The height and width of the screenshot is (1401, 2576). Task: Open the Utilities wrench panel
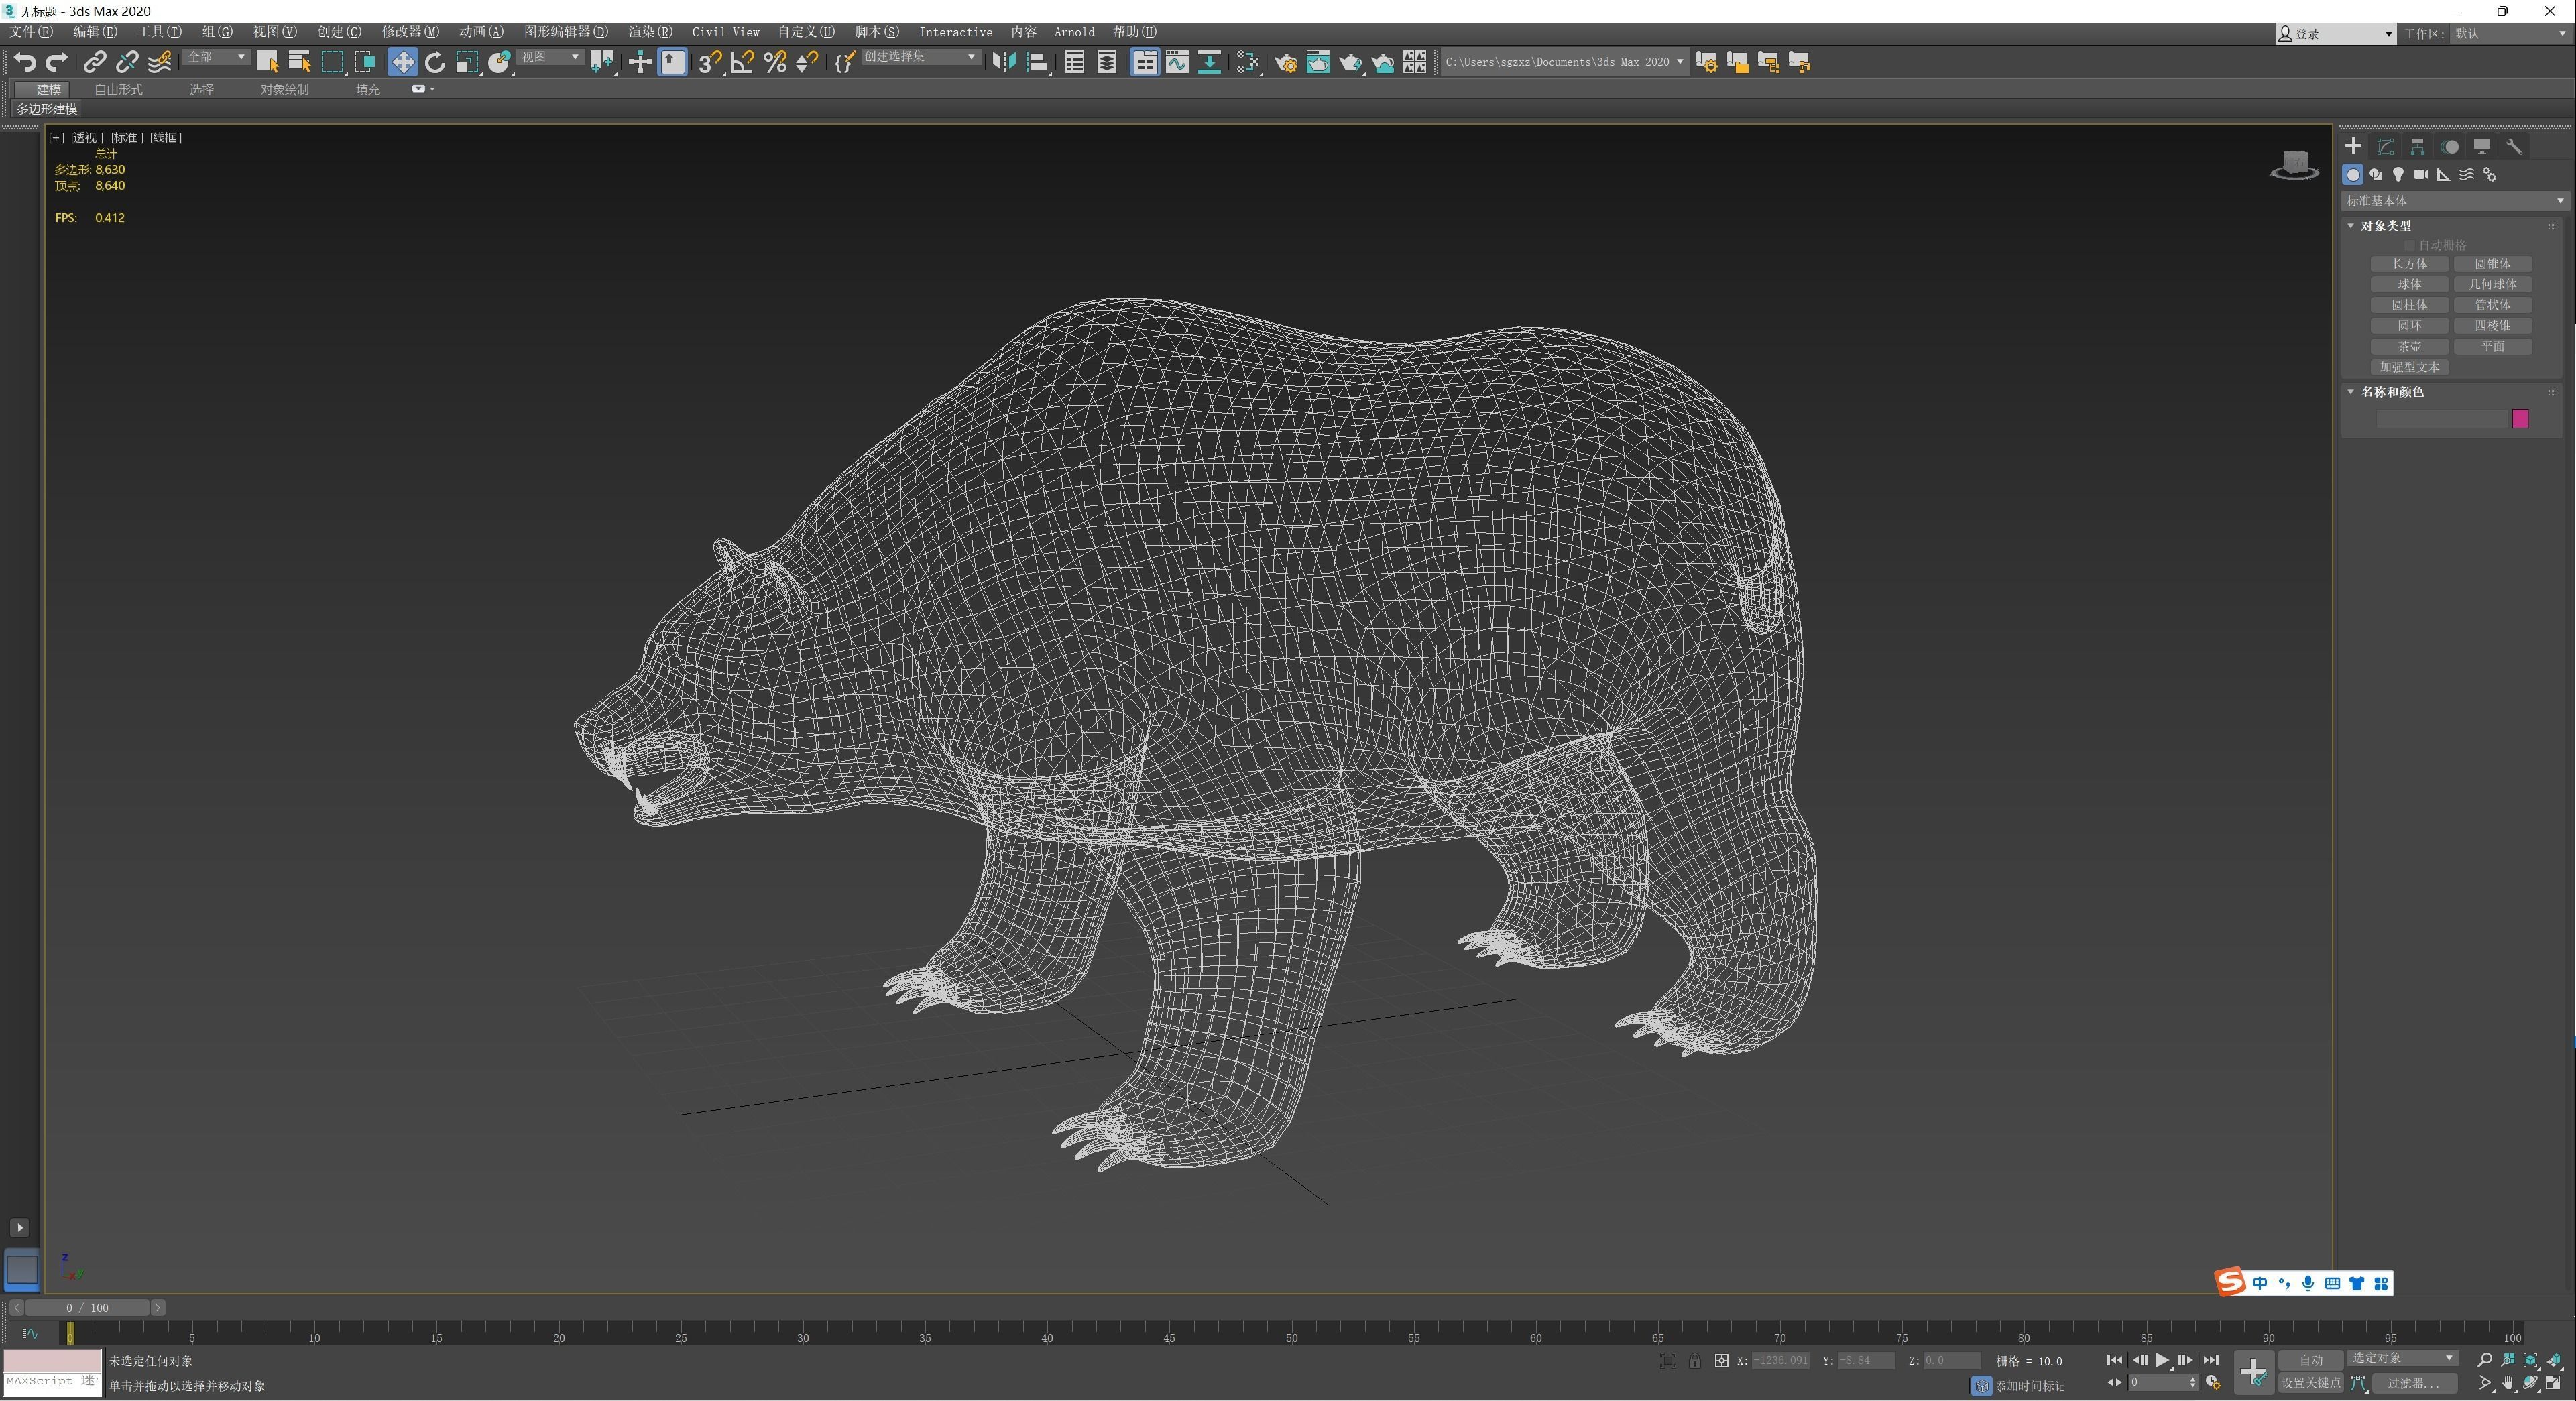(x=2514, y=146)
